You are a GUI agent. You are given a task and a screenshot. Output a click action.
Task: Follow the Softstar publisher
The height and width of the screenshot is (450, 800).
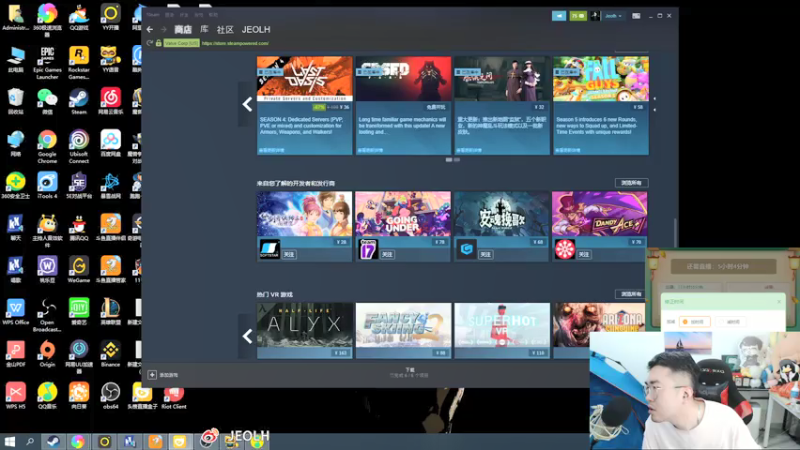[289, 254]
